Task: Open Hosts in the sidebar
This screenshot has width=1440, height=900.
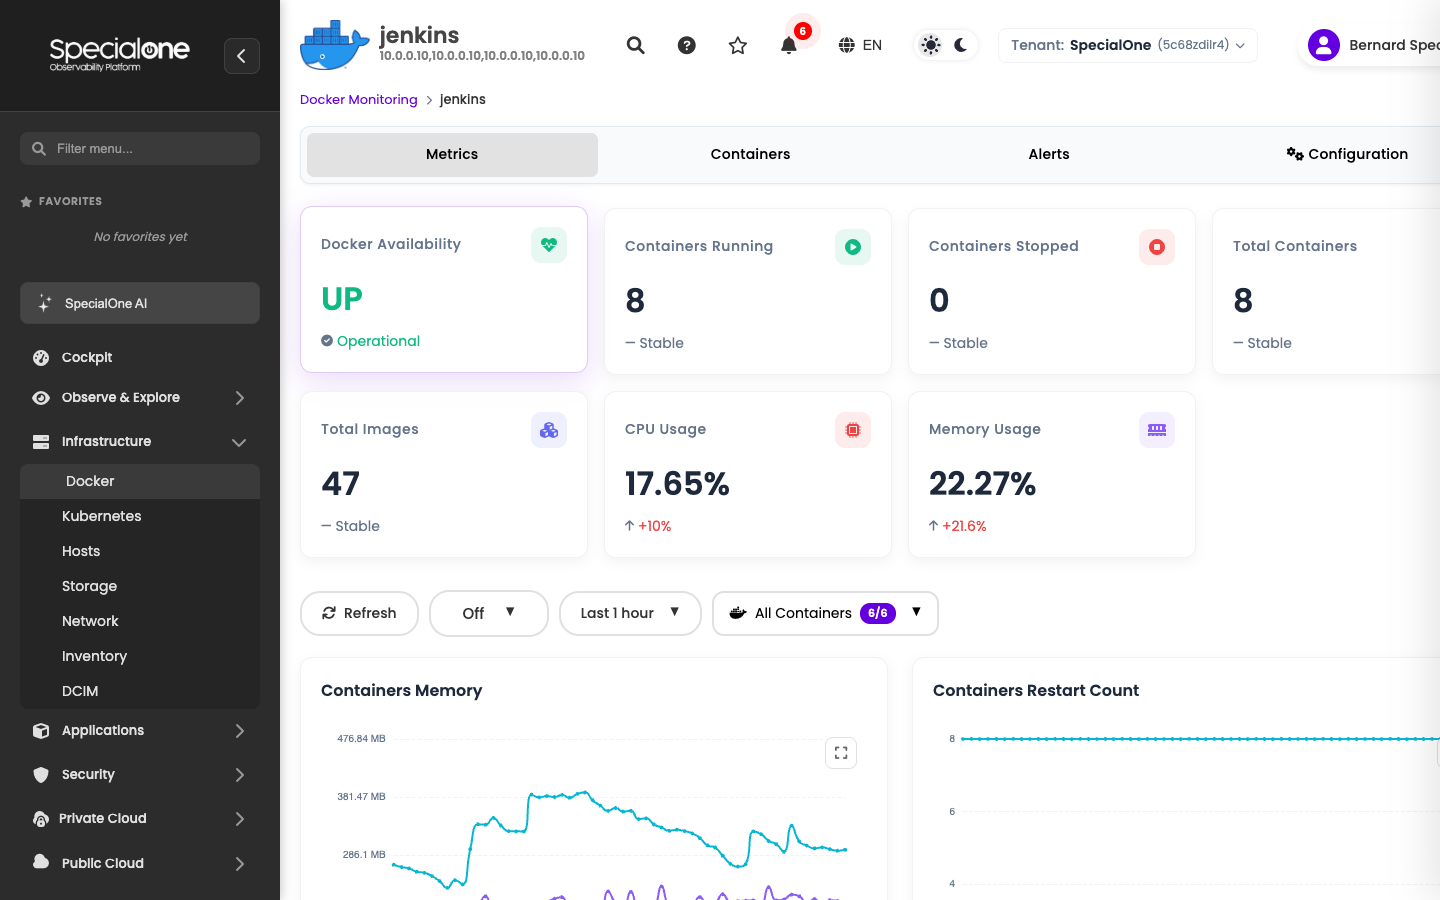Action: click(140, 551)
